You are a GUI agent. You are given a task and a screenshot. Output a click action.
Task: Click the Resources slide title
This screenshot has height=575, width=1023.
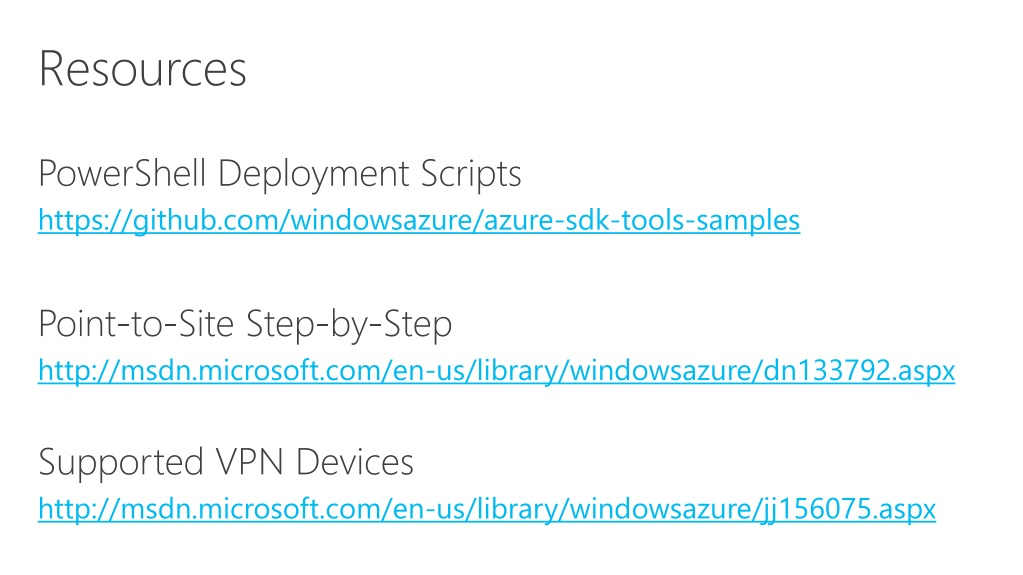click(x=142, y=69)
